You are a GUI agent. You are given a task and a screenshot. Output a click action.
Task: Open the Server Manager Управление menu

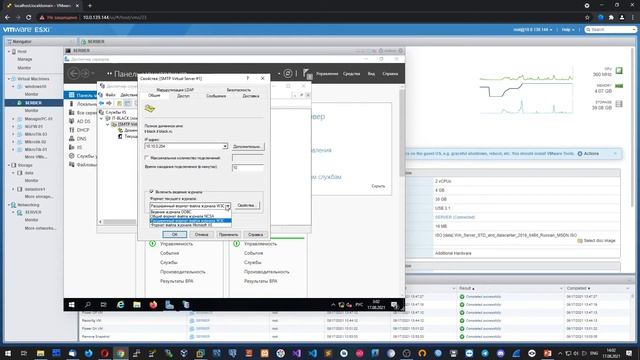(x=327, y=74)
